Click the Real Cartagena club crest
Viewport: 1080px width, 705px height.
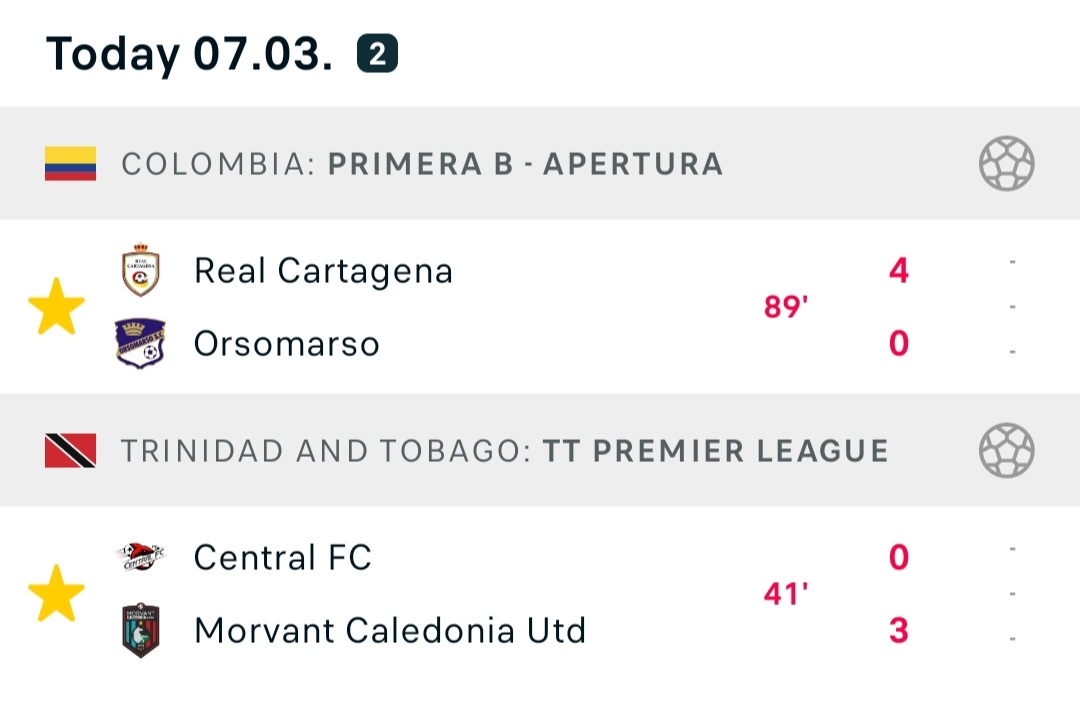pyautogui.click(x=140, y=270)
